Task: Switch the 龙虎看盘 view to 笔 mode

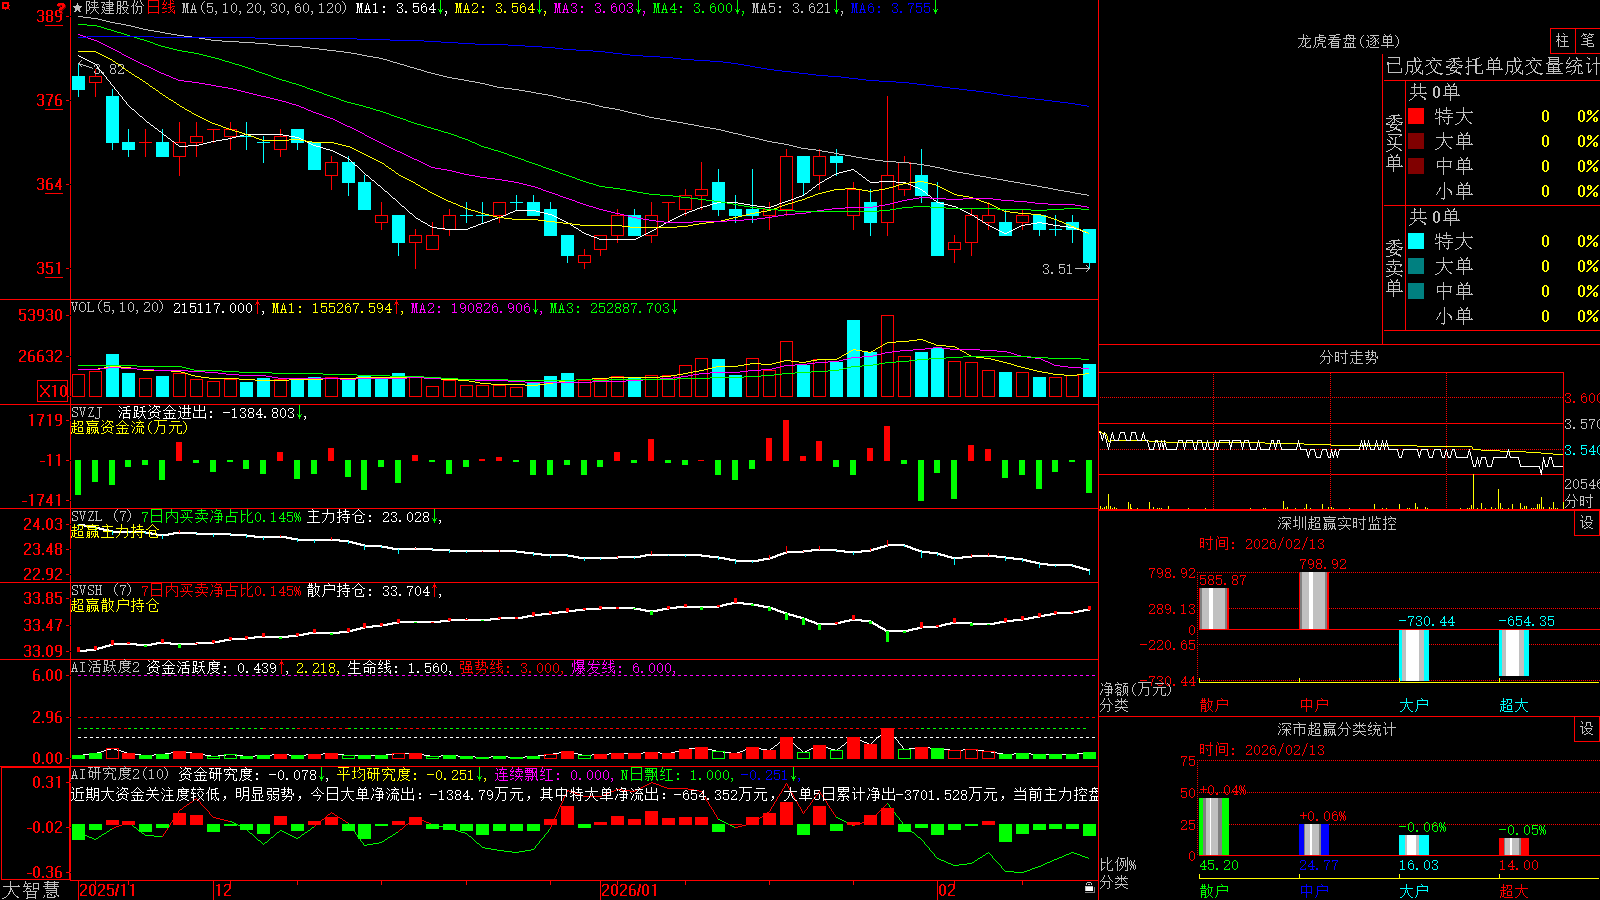Action: [x=1588, y=40]
